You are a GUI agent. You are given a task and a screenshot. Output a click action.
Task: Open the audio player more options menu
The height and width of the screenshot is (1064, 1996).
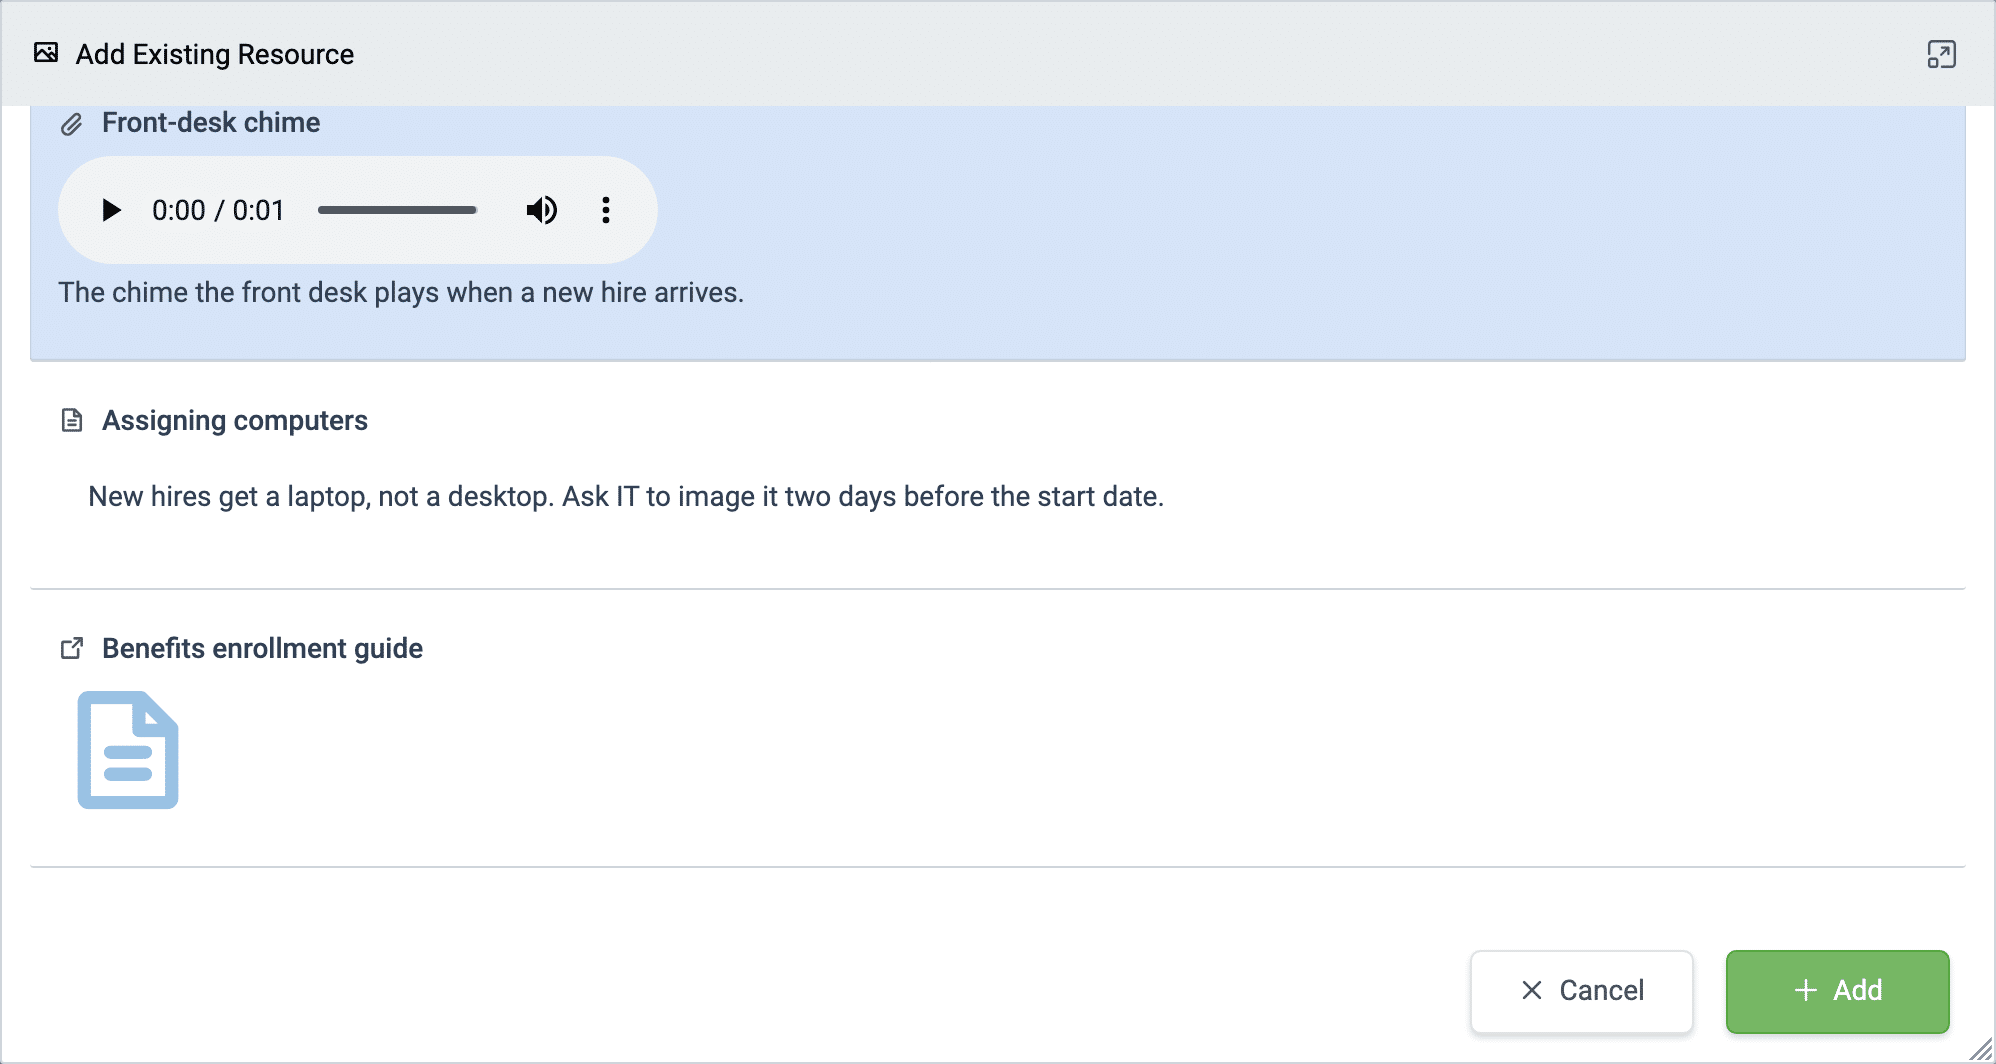coord(606,210)
